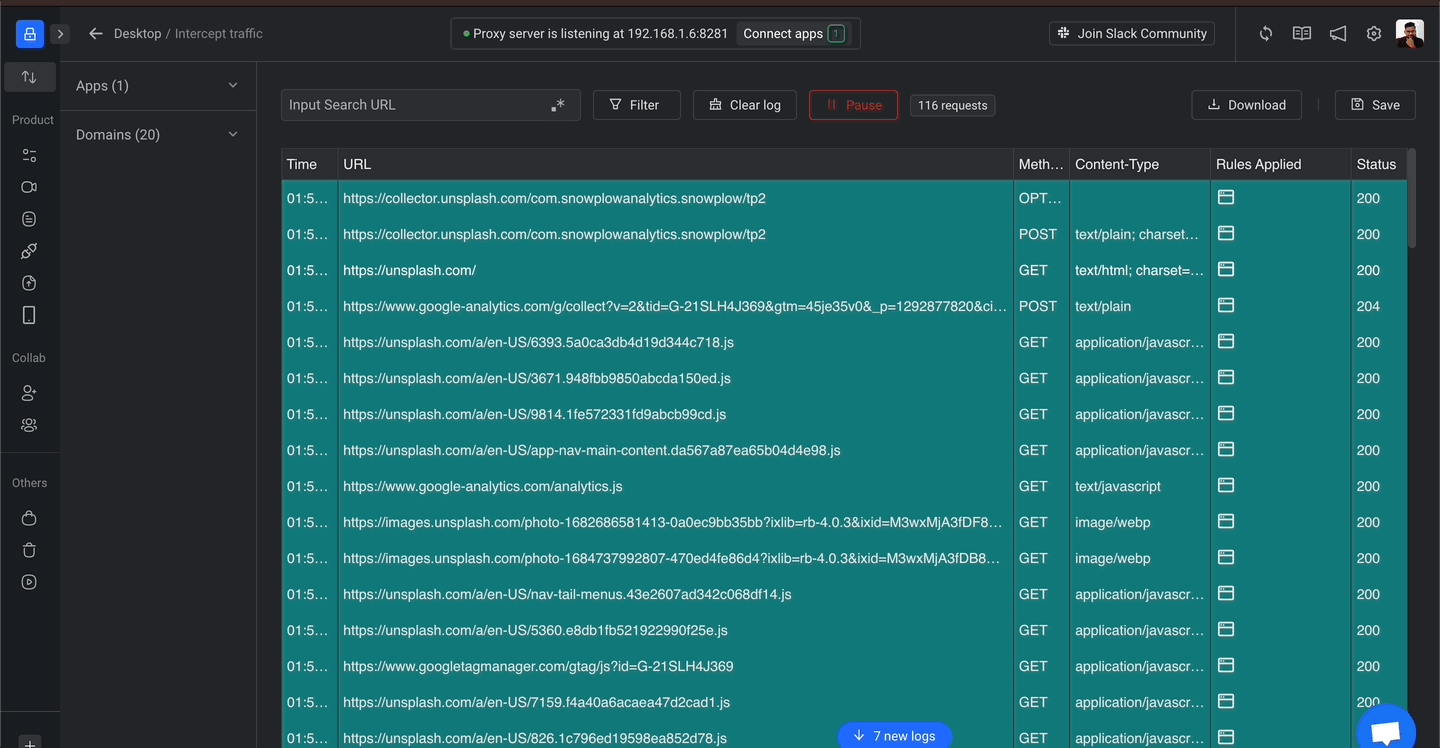Select the googletagmanager gtag/js request row
The height and width of the screenshot is (748, 1440).
click(844, 666)
